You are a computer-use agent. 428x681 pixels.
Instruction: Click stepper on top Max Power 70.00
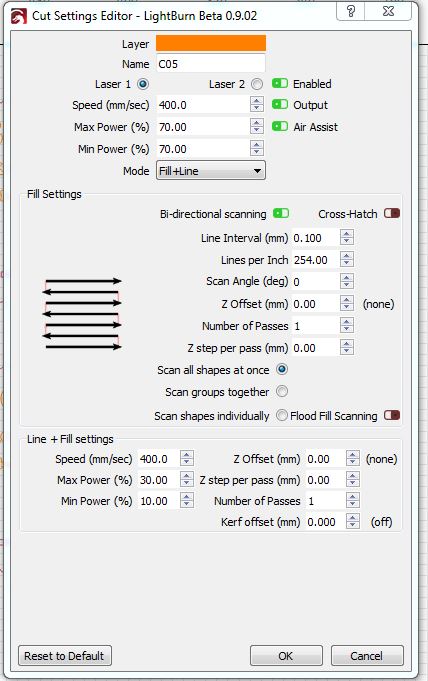(x=257, y=127)
